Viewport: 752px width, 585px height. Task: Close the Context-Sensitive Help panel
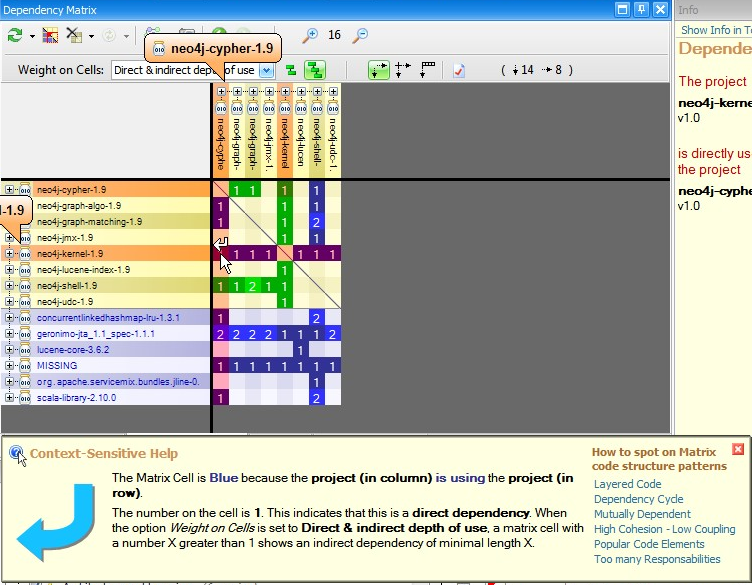pos(738,449)
